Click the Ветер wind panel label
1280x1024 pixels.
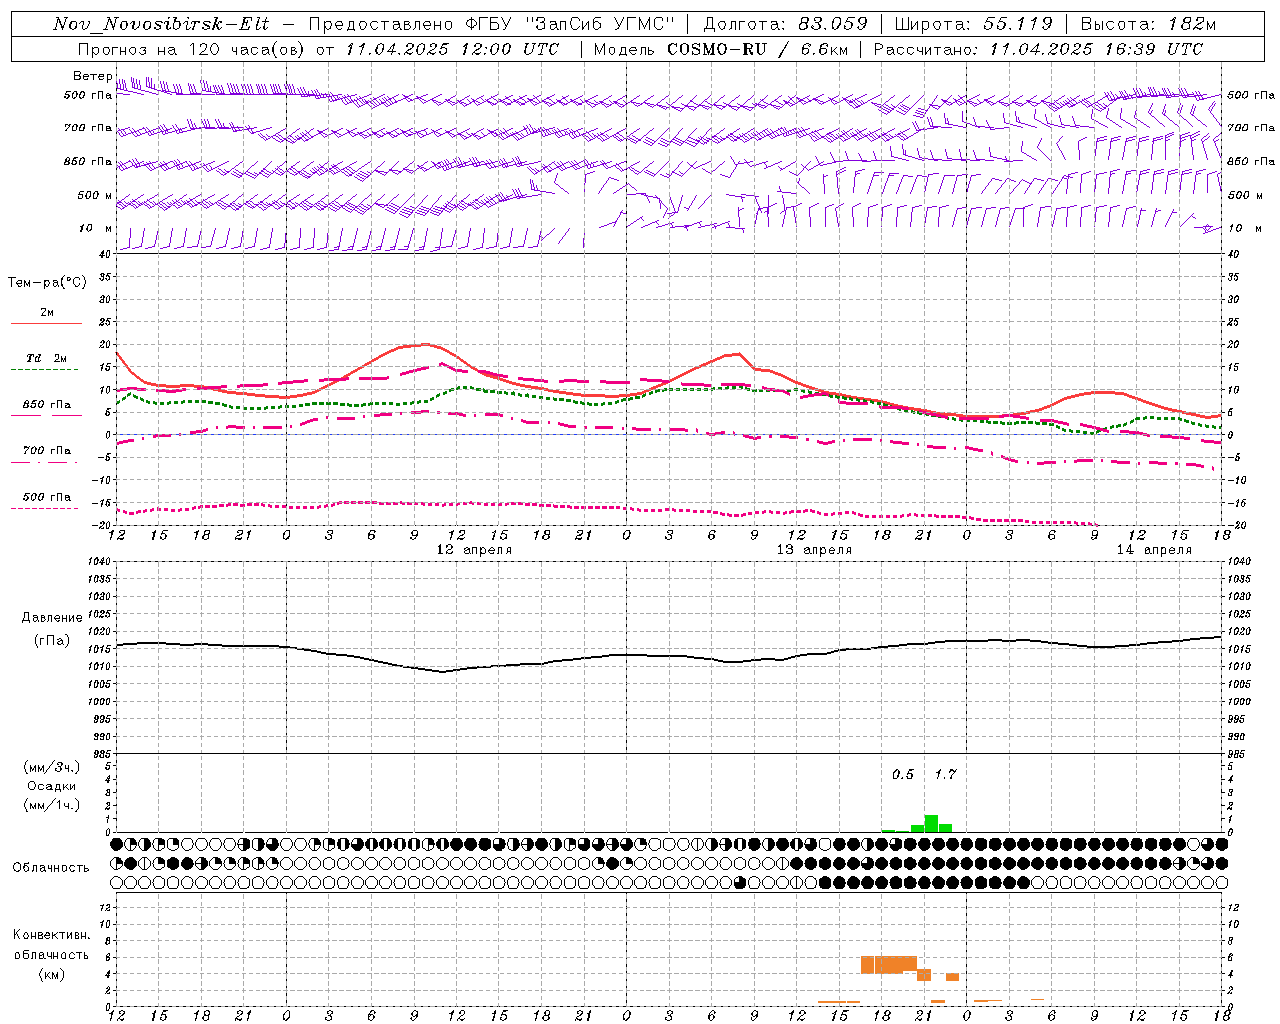[92, 76]
